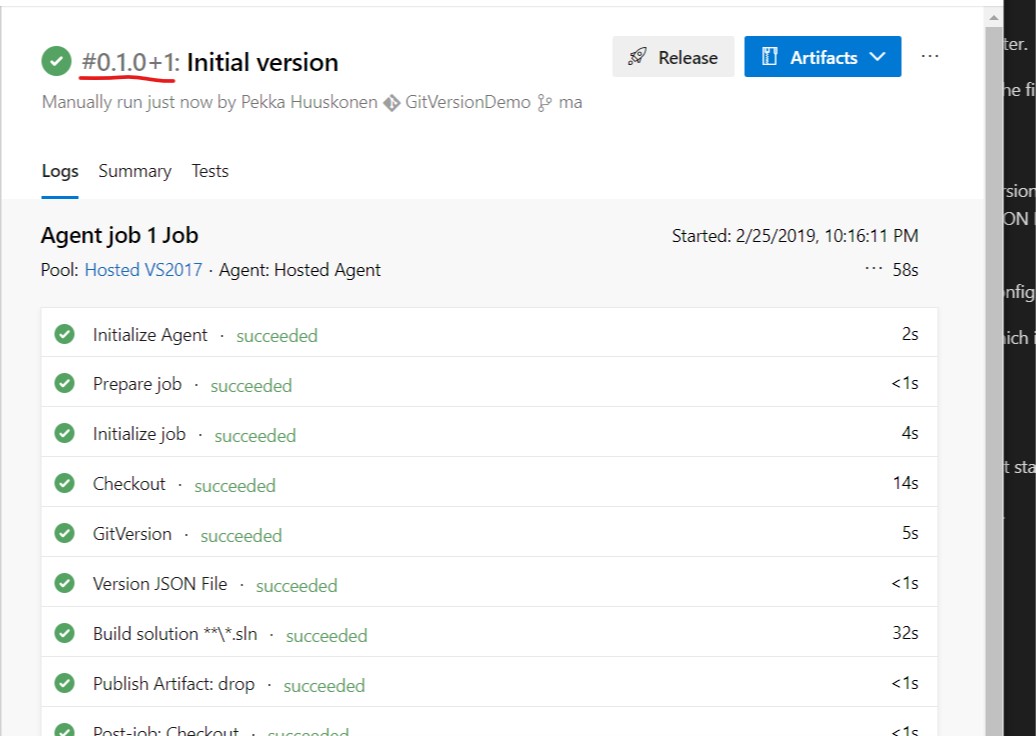Open the Release button

(673, 57)
